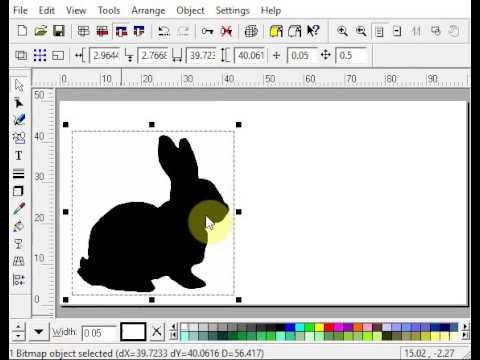Open the Object menu
480x360 pixels.
coord(190,11)
